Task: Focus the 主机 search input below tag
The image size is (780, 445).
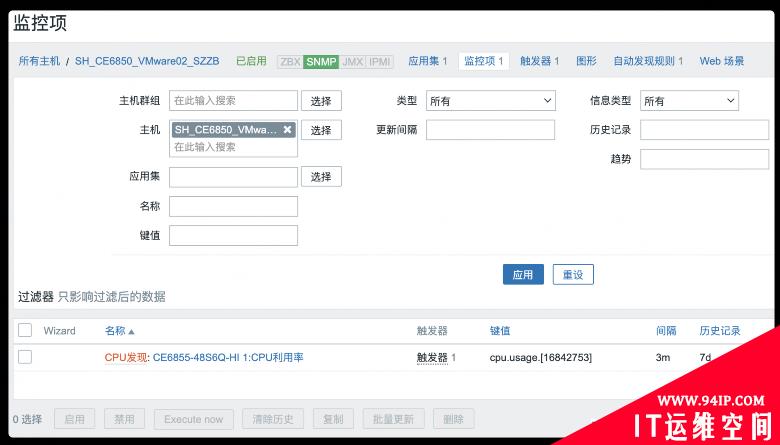Action: [233, 147]
